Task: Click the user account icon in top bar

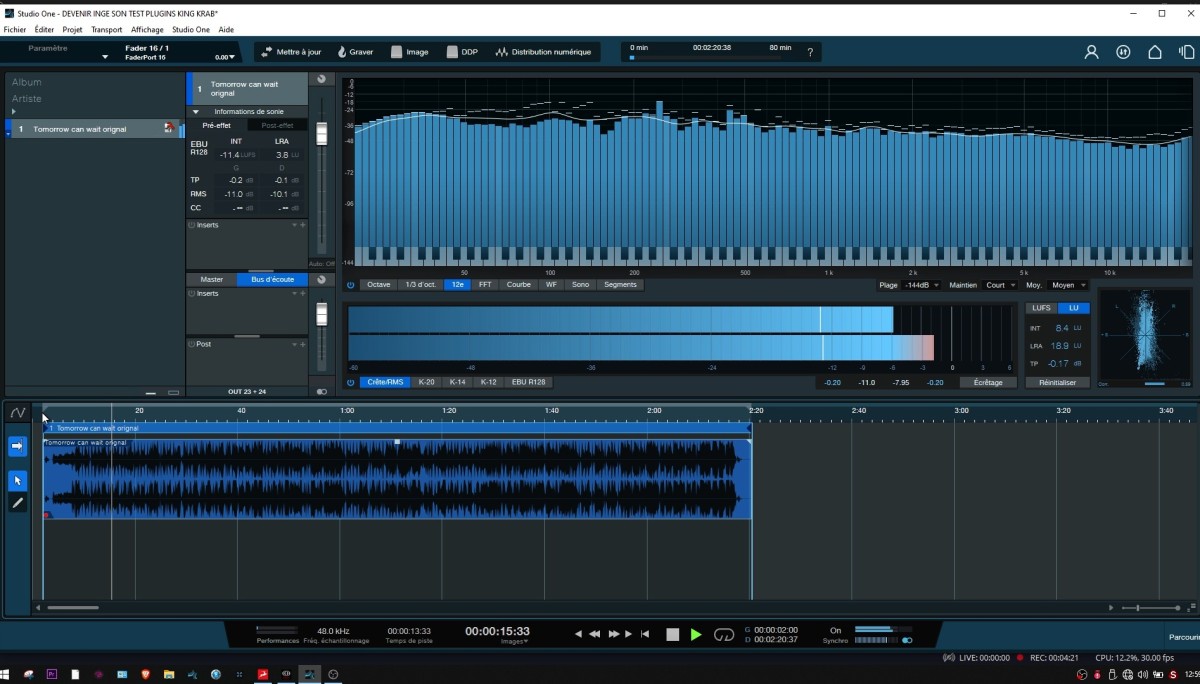Action: [x=1092, y=52]
